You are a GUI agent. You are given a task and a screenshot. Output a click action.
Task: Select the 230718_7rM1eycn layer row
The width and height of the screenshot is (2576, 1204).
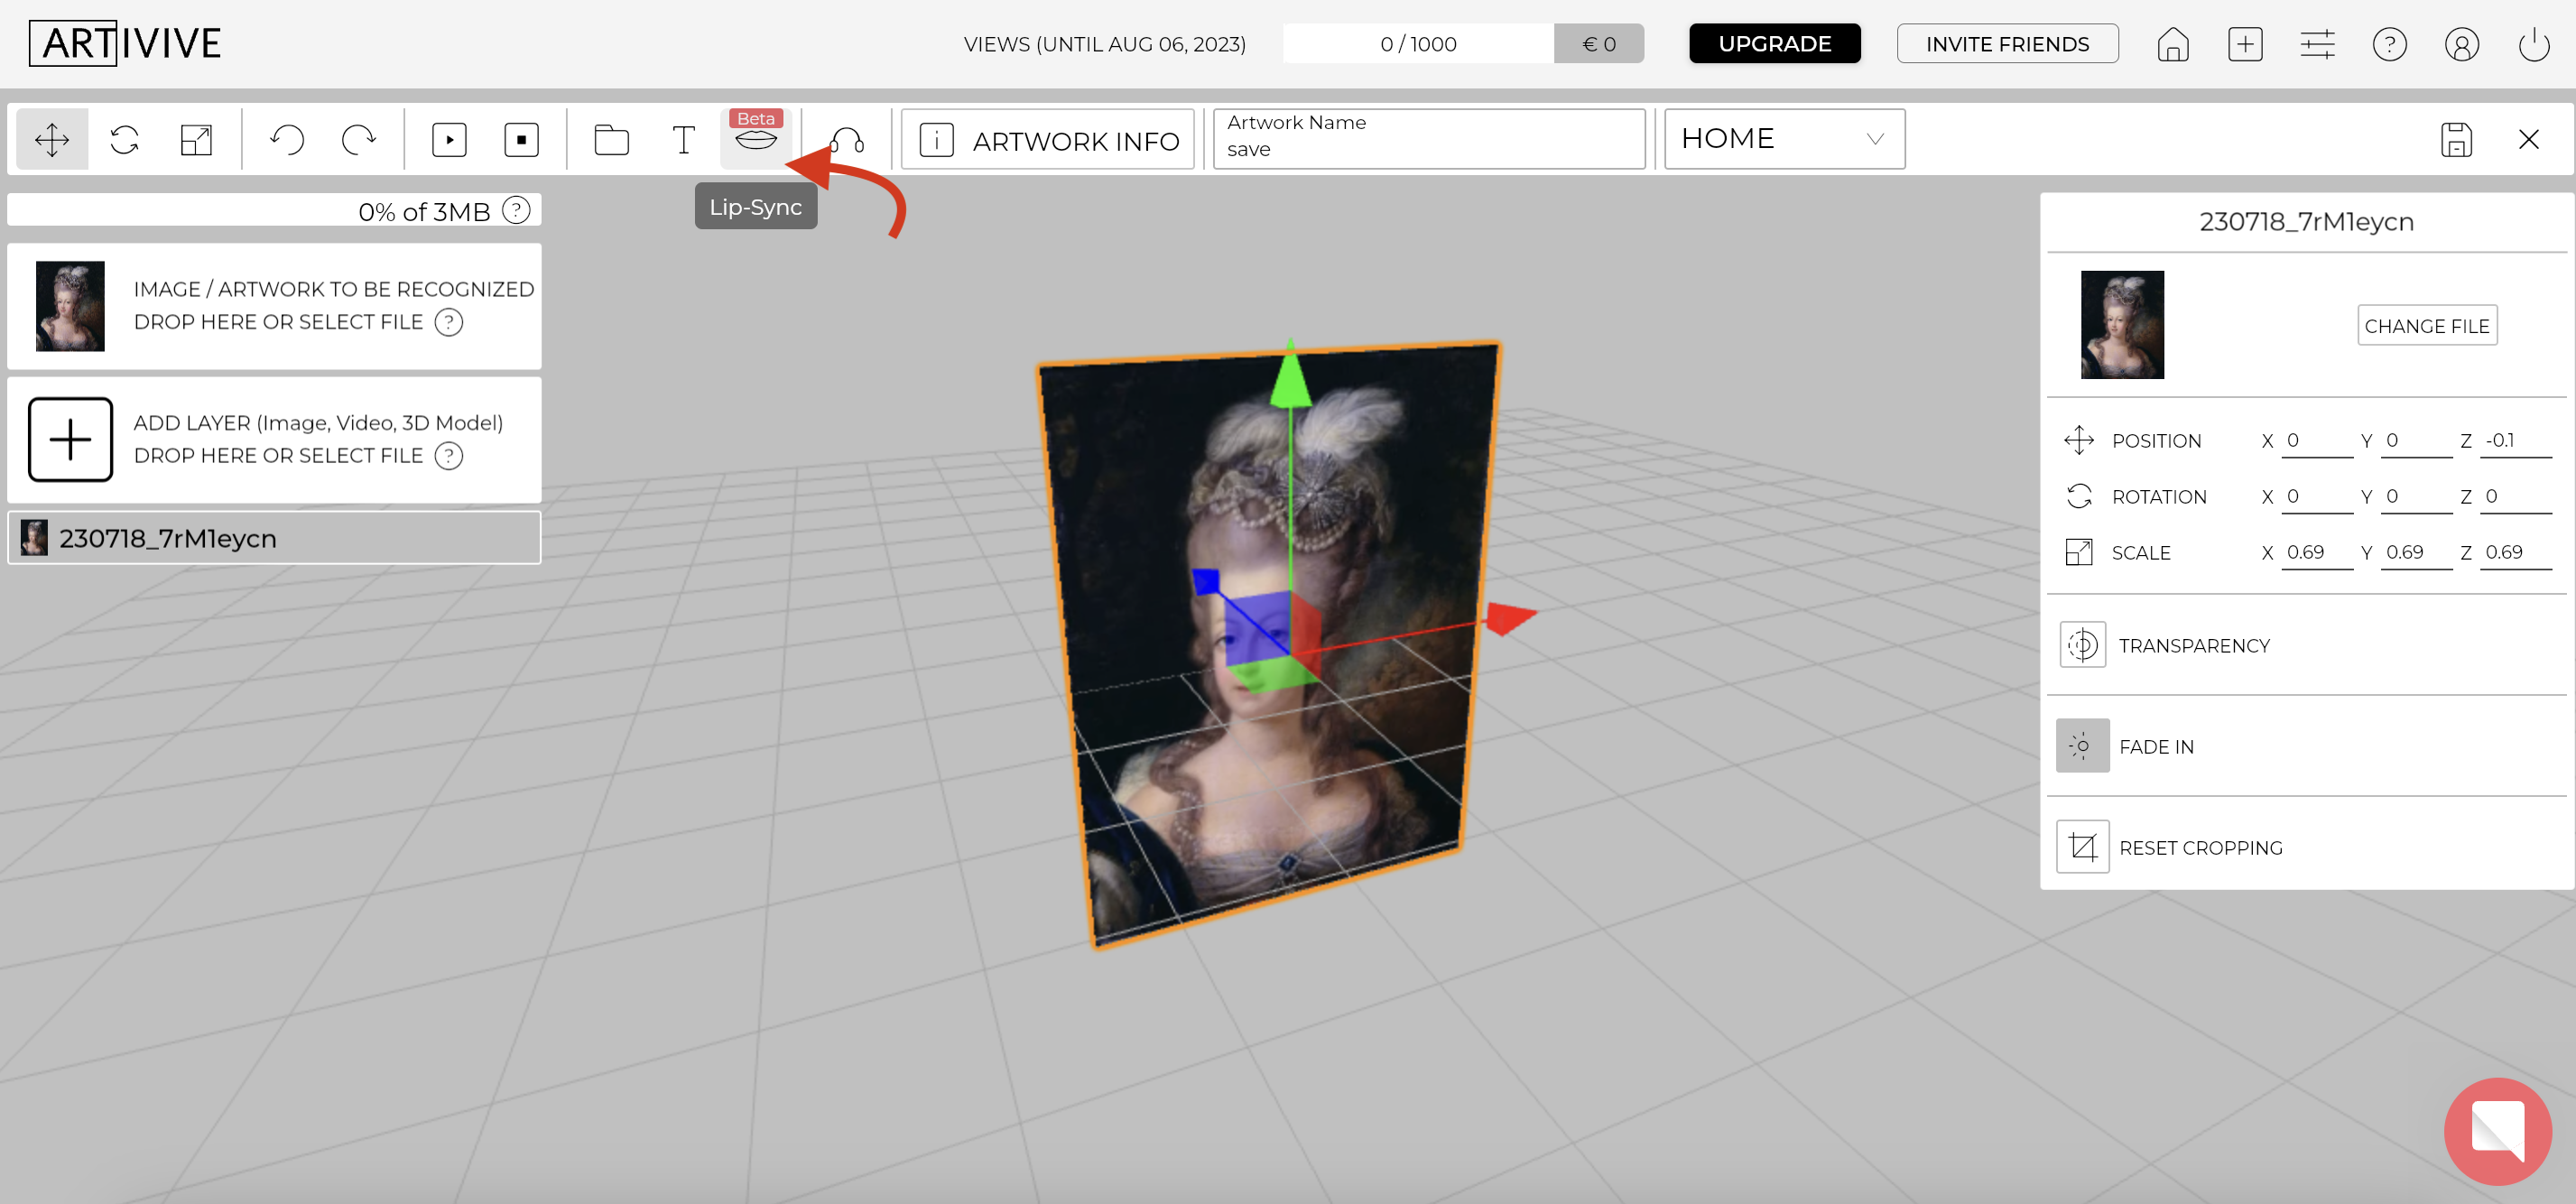pyautogui.click(x=274, y=538)
